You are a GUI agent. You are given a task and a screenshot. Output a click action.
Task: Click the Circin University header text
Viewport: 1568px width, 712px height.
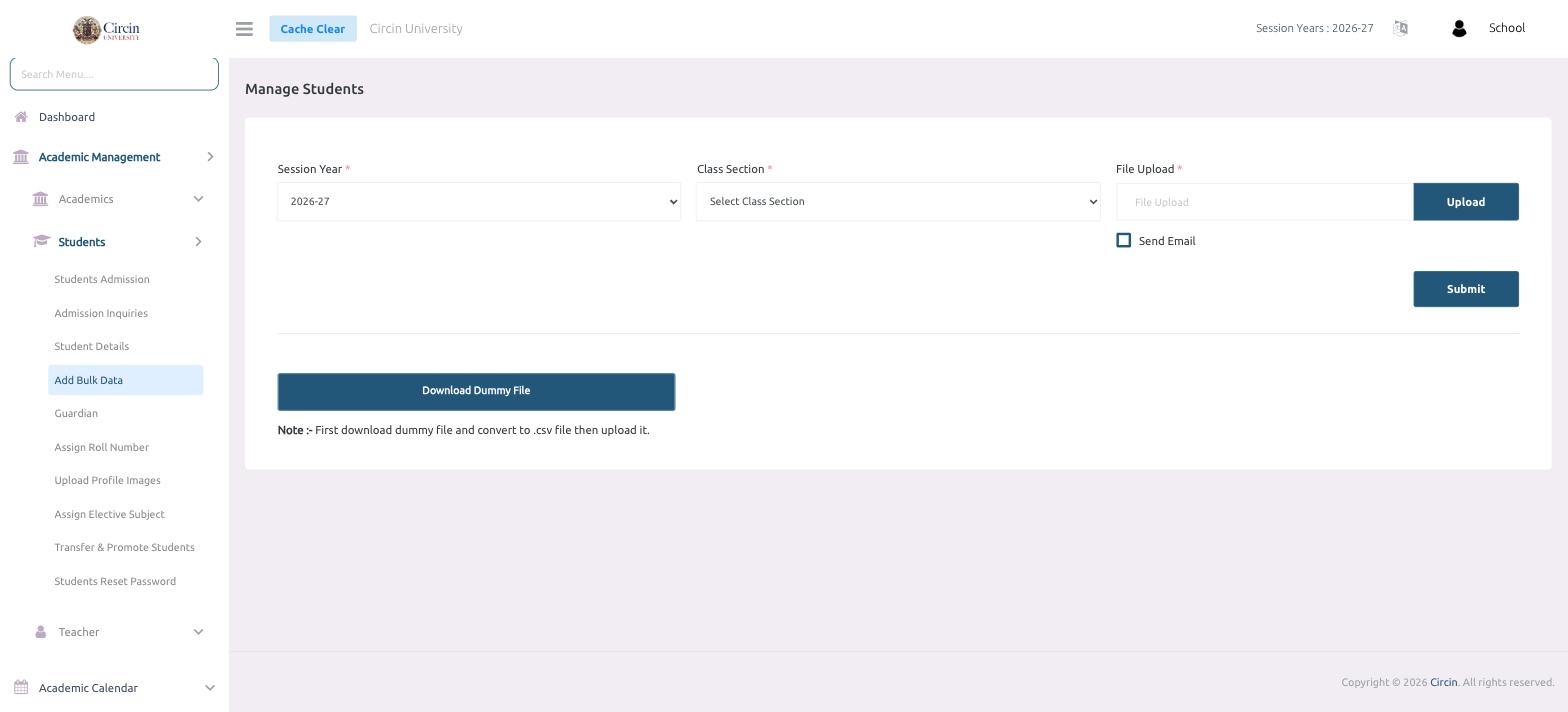tap(416, 28)
